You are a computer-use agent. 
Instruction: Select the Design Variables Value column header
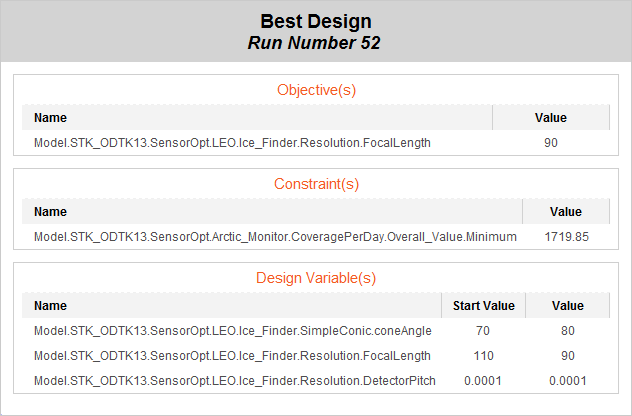pyautogui.click(x=568, y=306)
